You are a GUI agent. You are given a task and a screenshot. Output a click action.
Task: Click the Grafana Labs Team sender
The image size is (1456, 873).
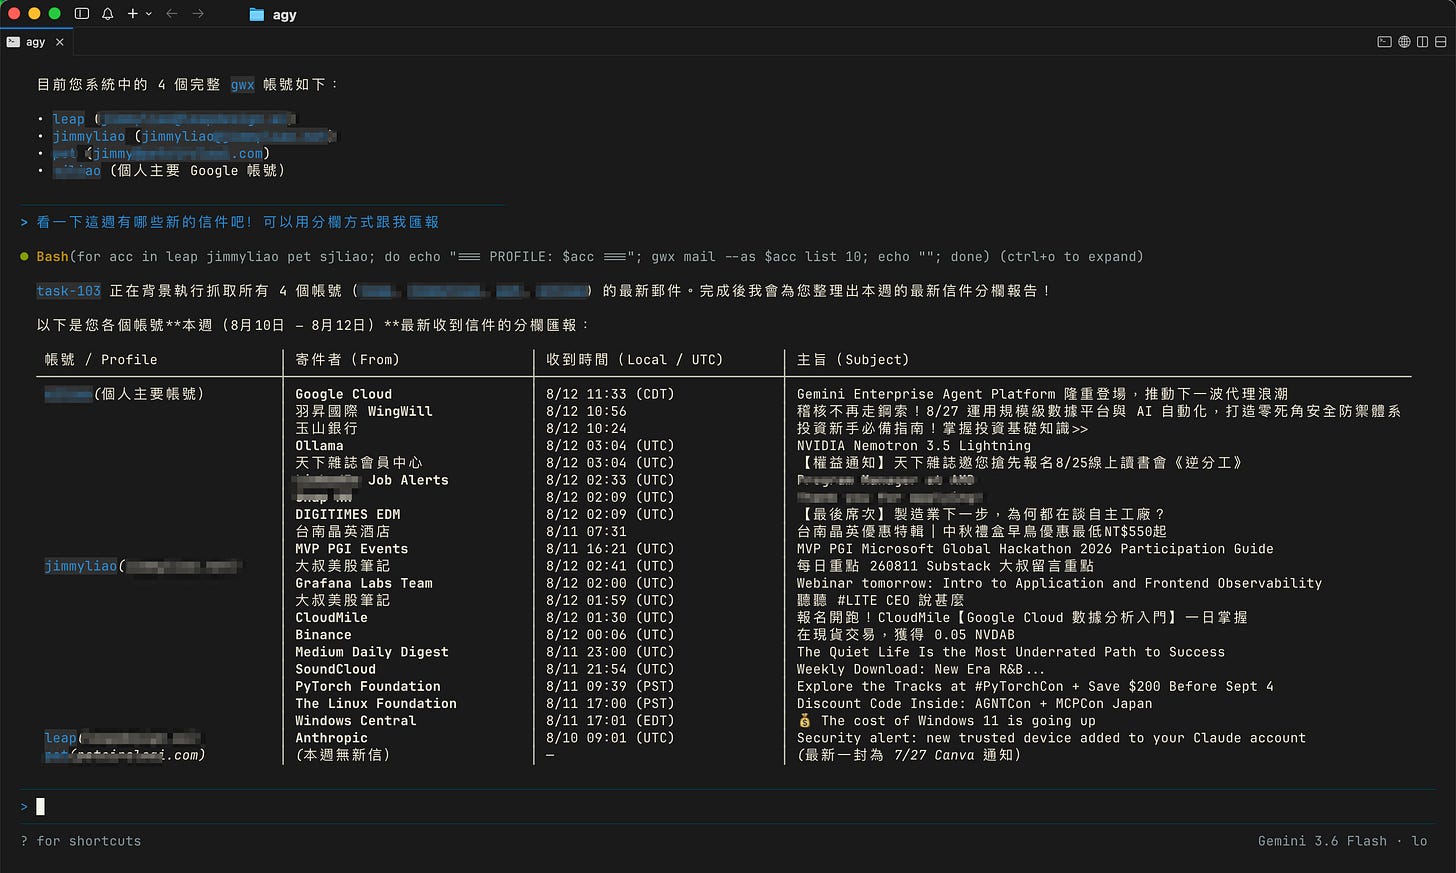(364, 583)
